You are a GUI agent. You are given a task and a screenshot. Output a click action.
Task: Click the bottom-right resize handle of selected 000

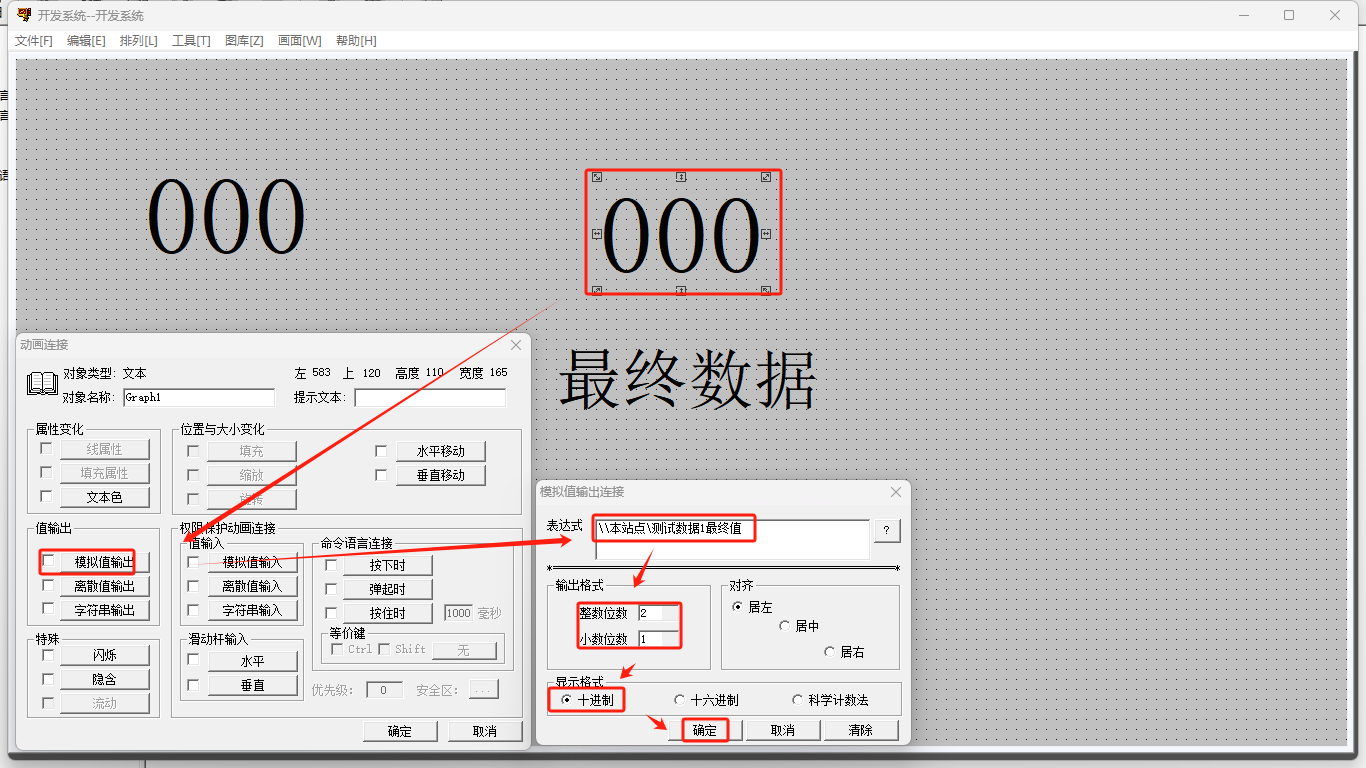coord(766,290)
